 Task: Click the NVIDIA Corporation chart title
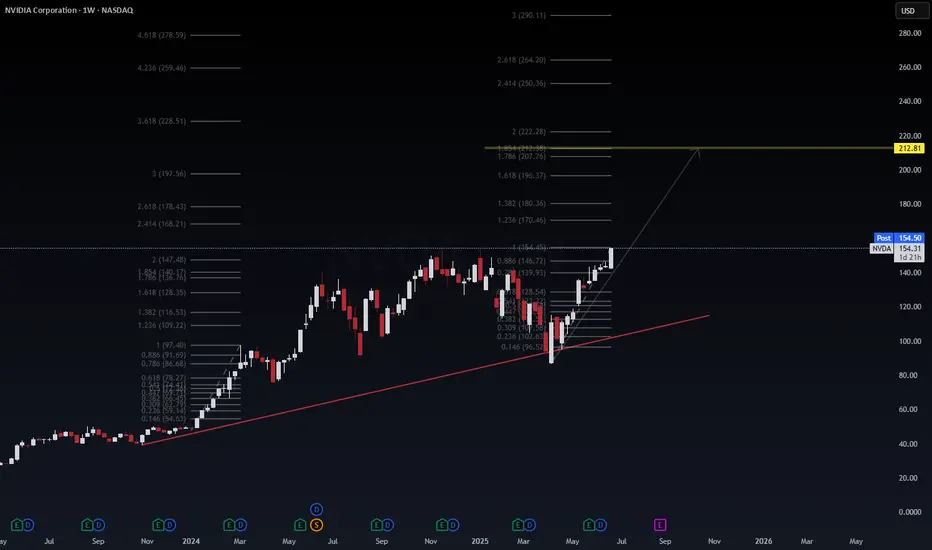pyautogui.click(x=69, y=10)
